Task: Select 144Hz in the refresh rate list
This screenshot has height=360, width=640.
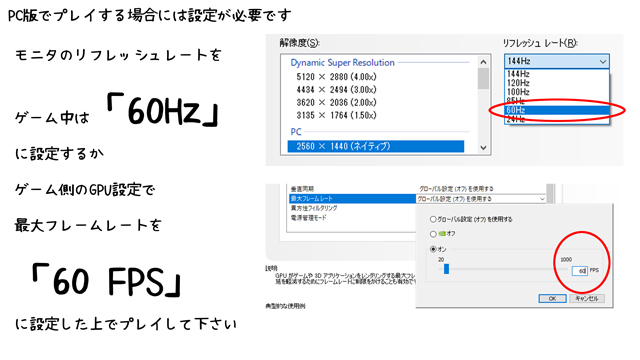Action: point(557,74)
